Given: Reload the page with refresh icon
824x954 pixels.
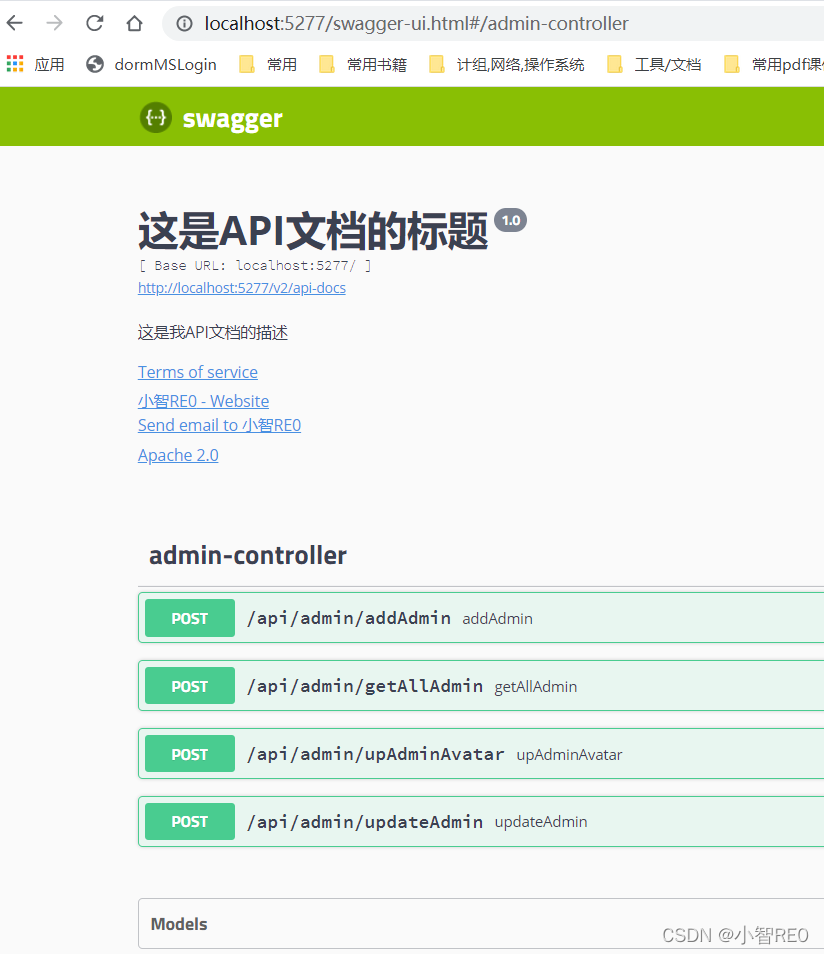Looking at the screenshot, I should click(x=94, y=23).
